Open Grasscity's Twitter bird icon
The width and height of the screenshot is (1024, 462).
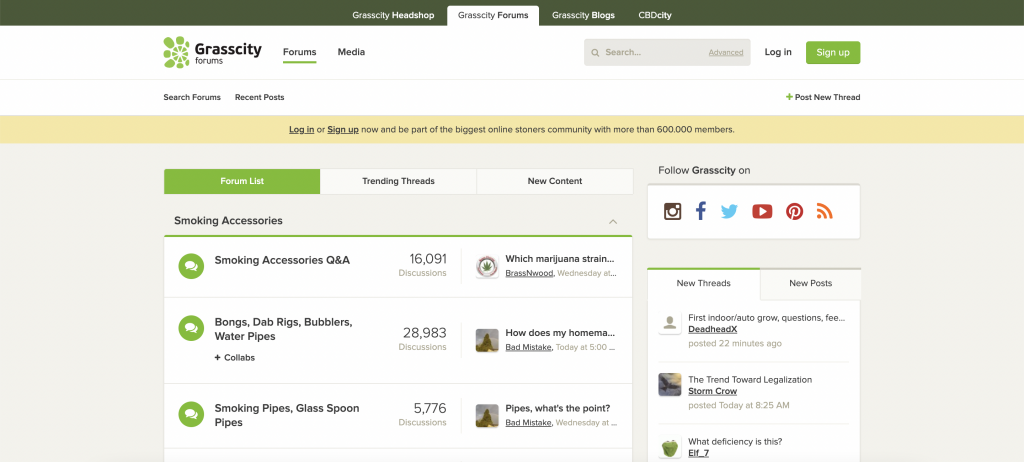tap(729, 211)
